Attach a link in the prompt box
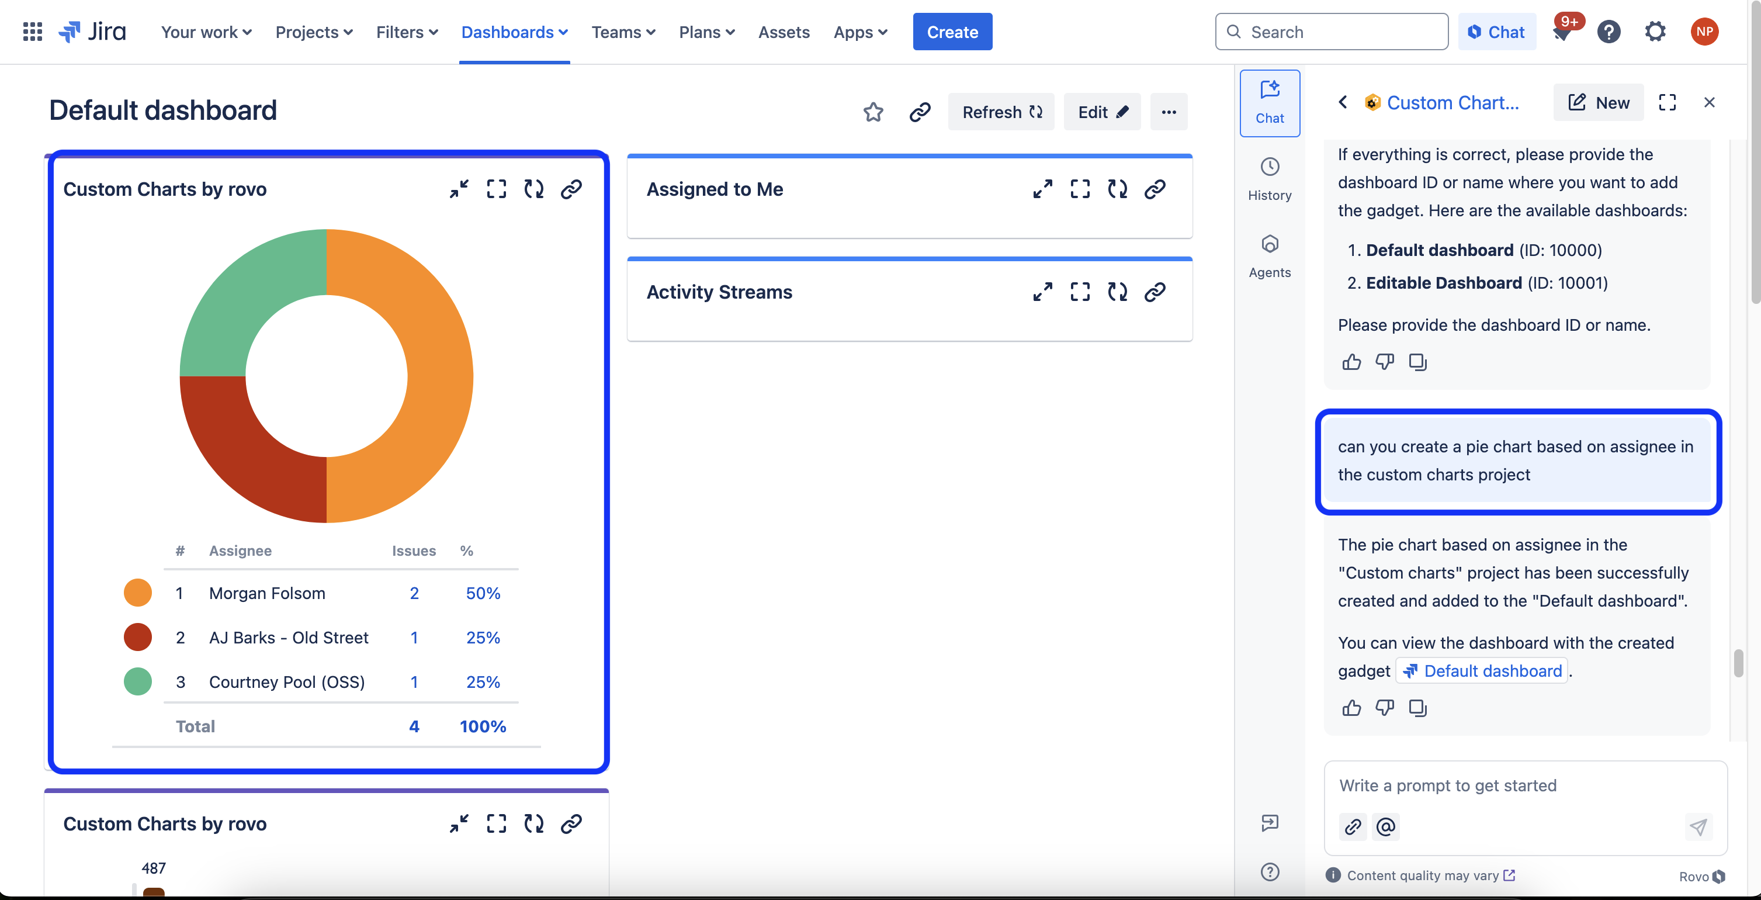 pos(1352,827)
